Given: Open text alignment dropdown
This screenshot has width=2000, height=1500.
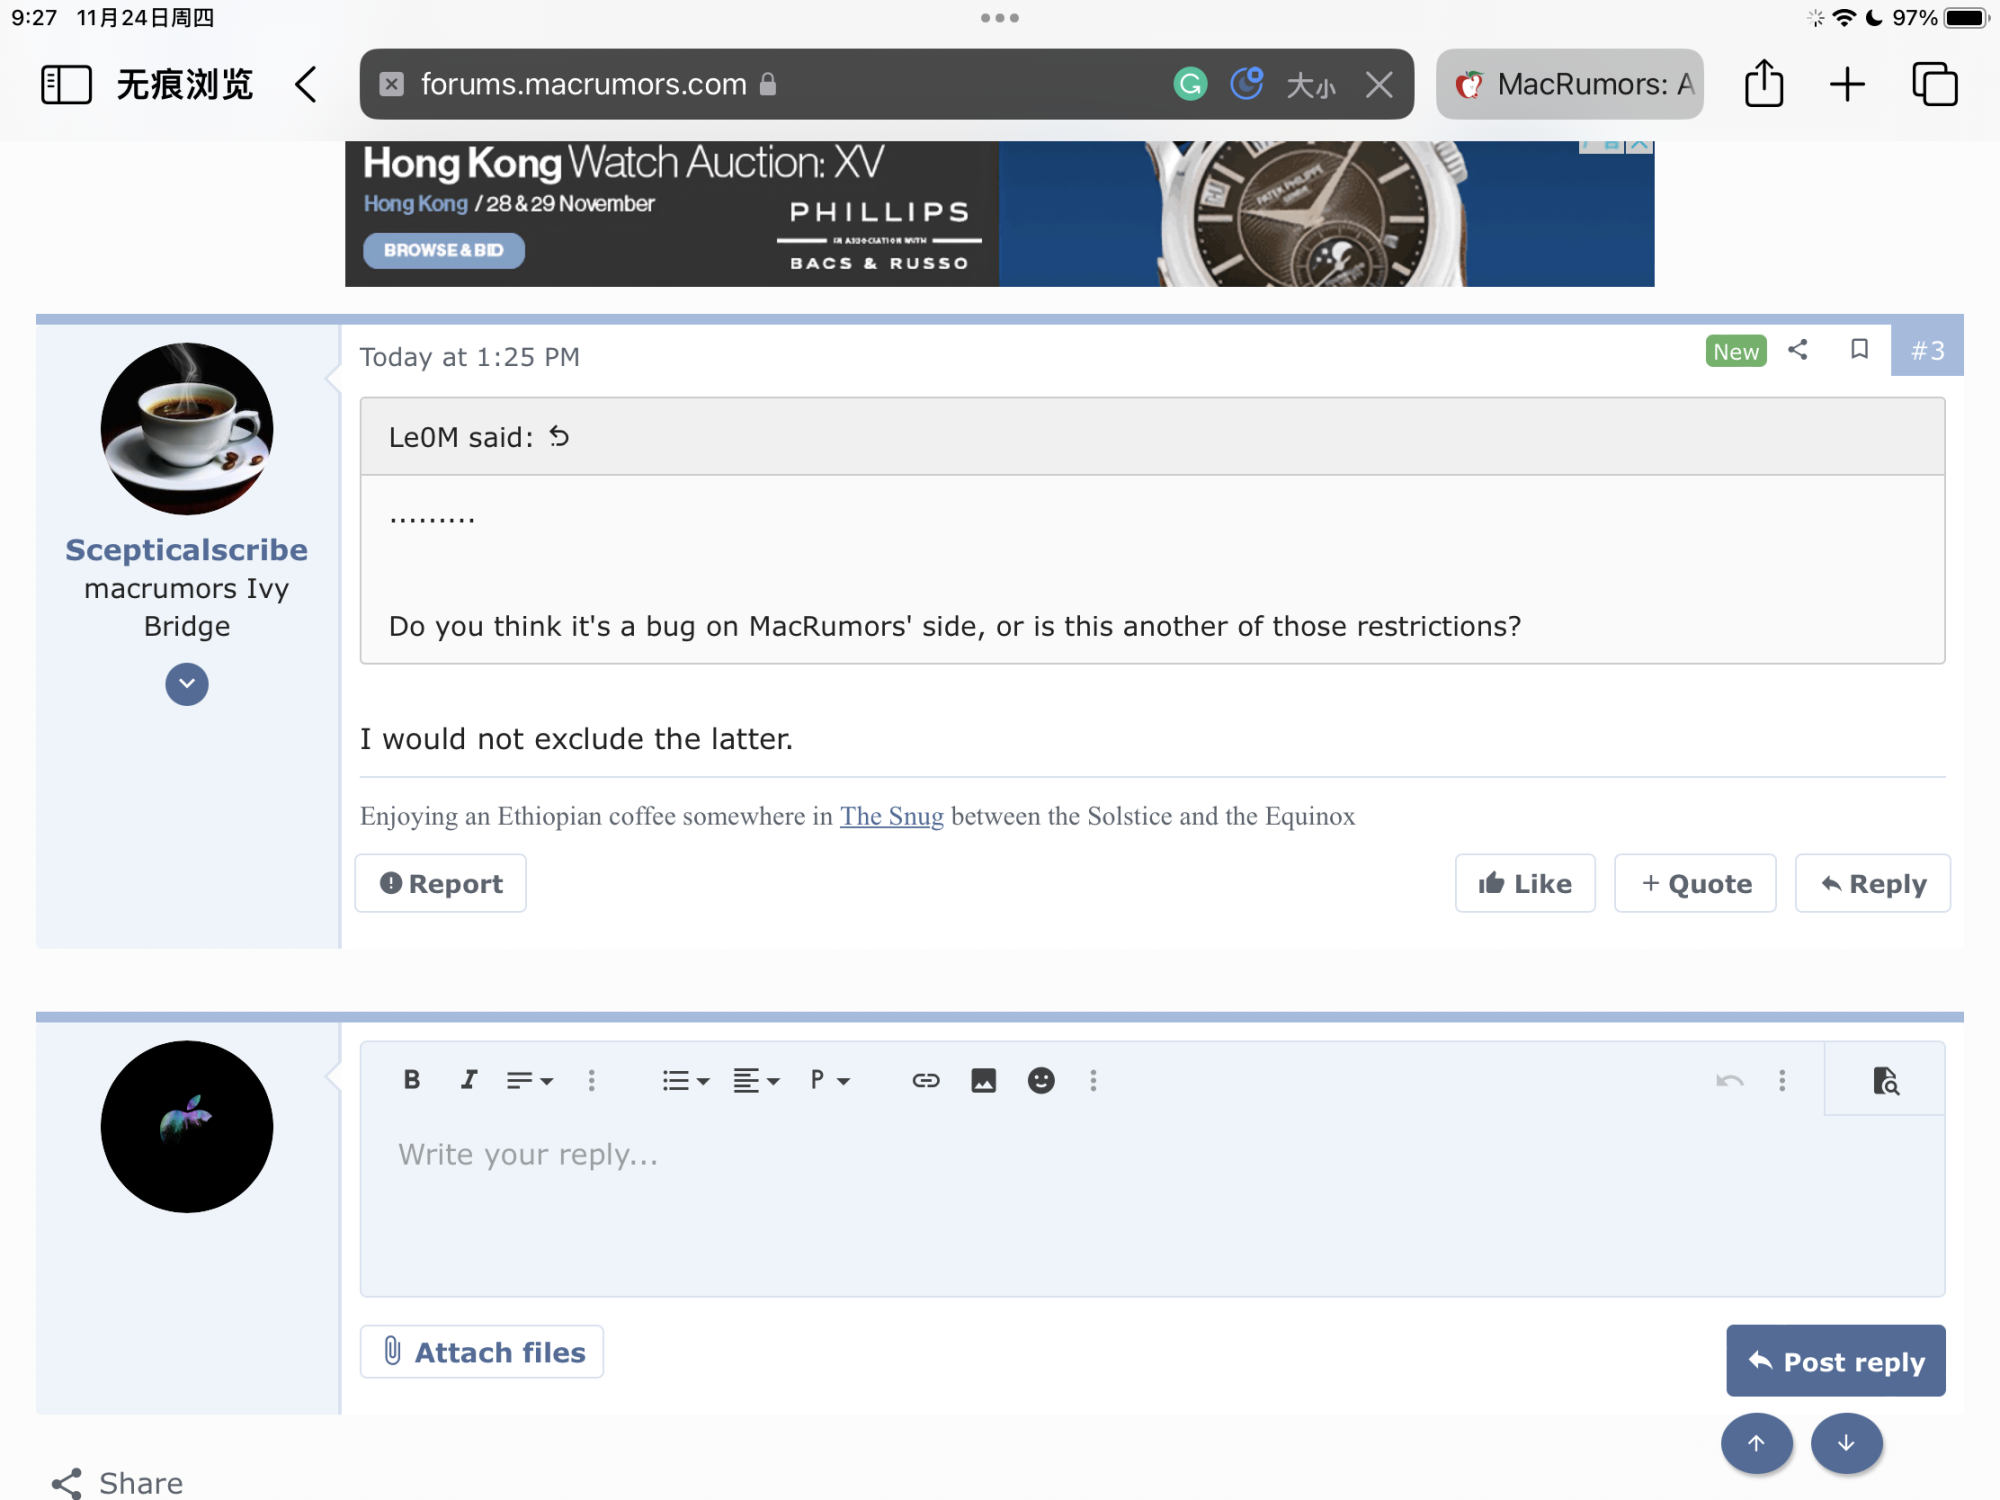Looking at the screenshot, I should click(755, 1080).
